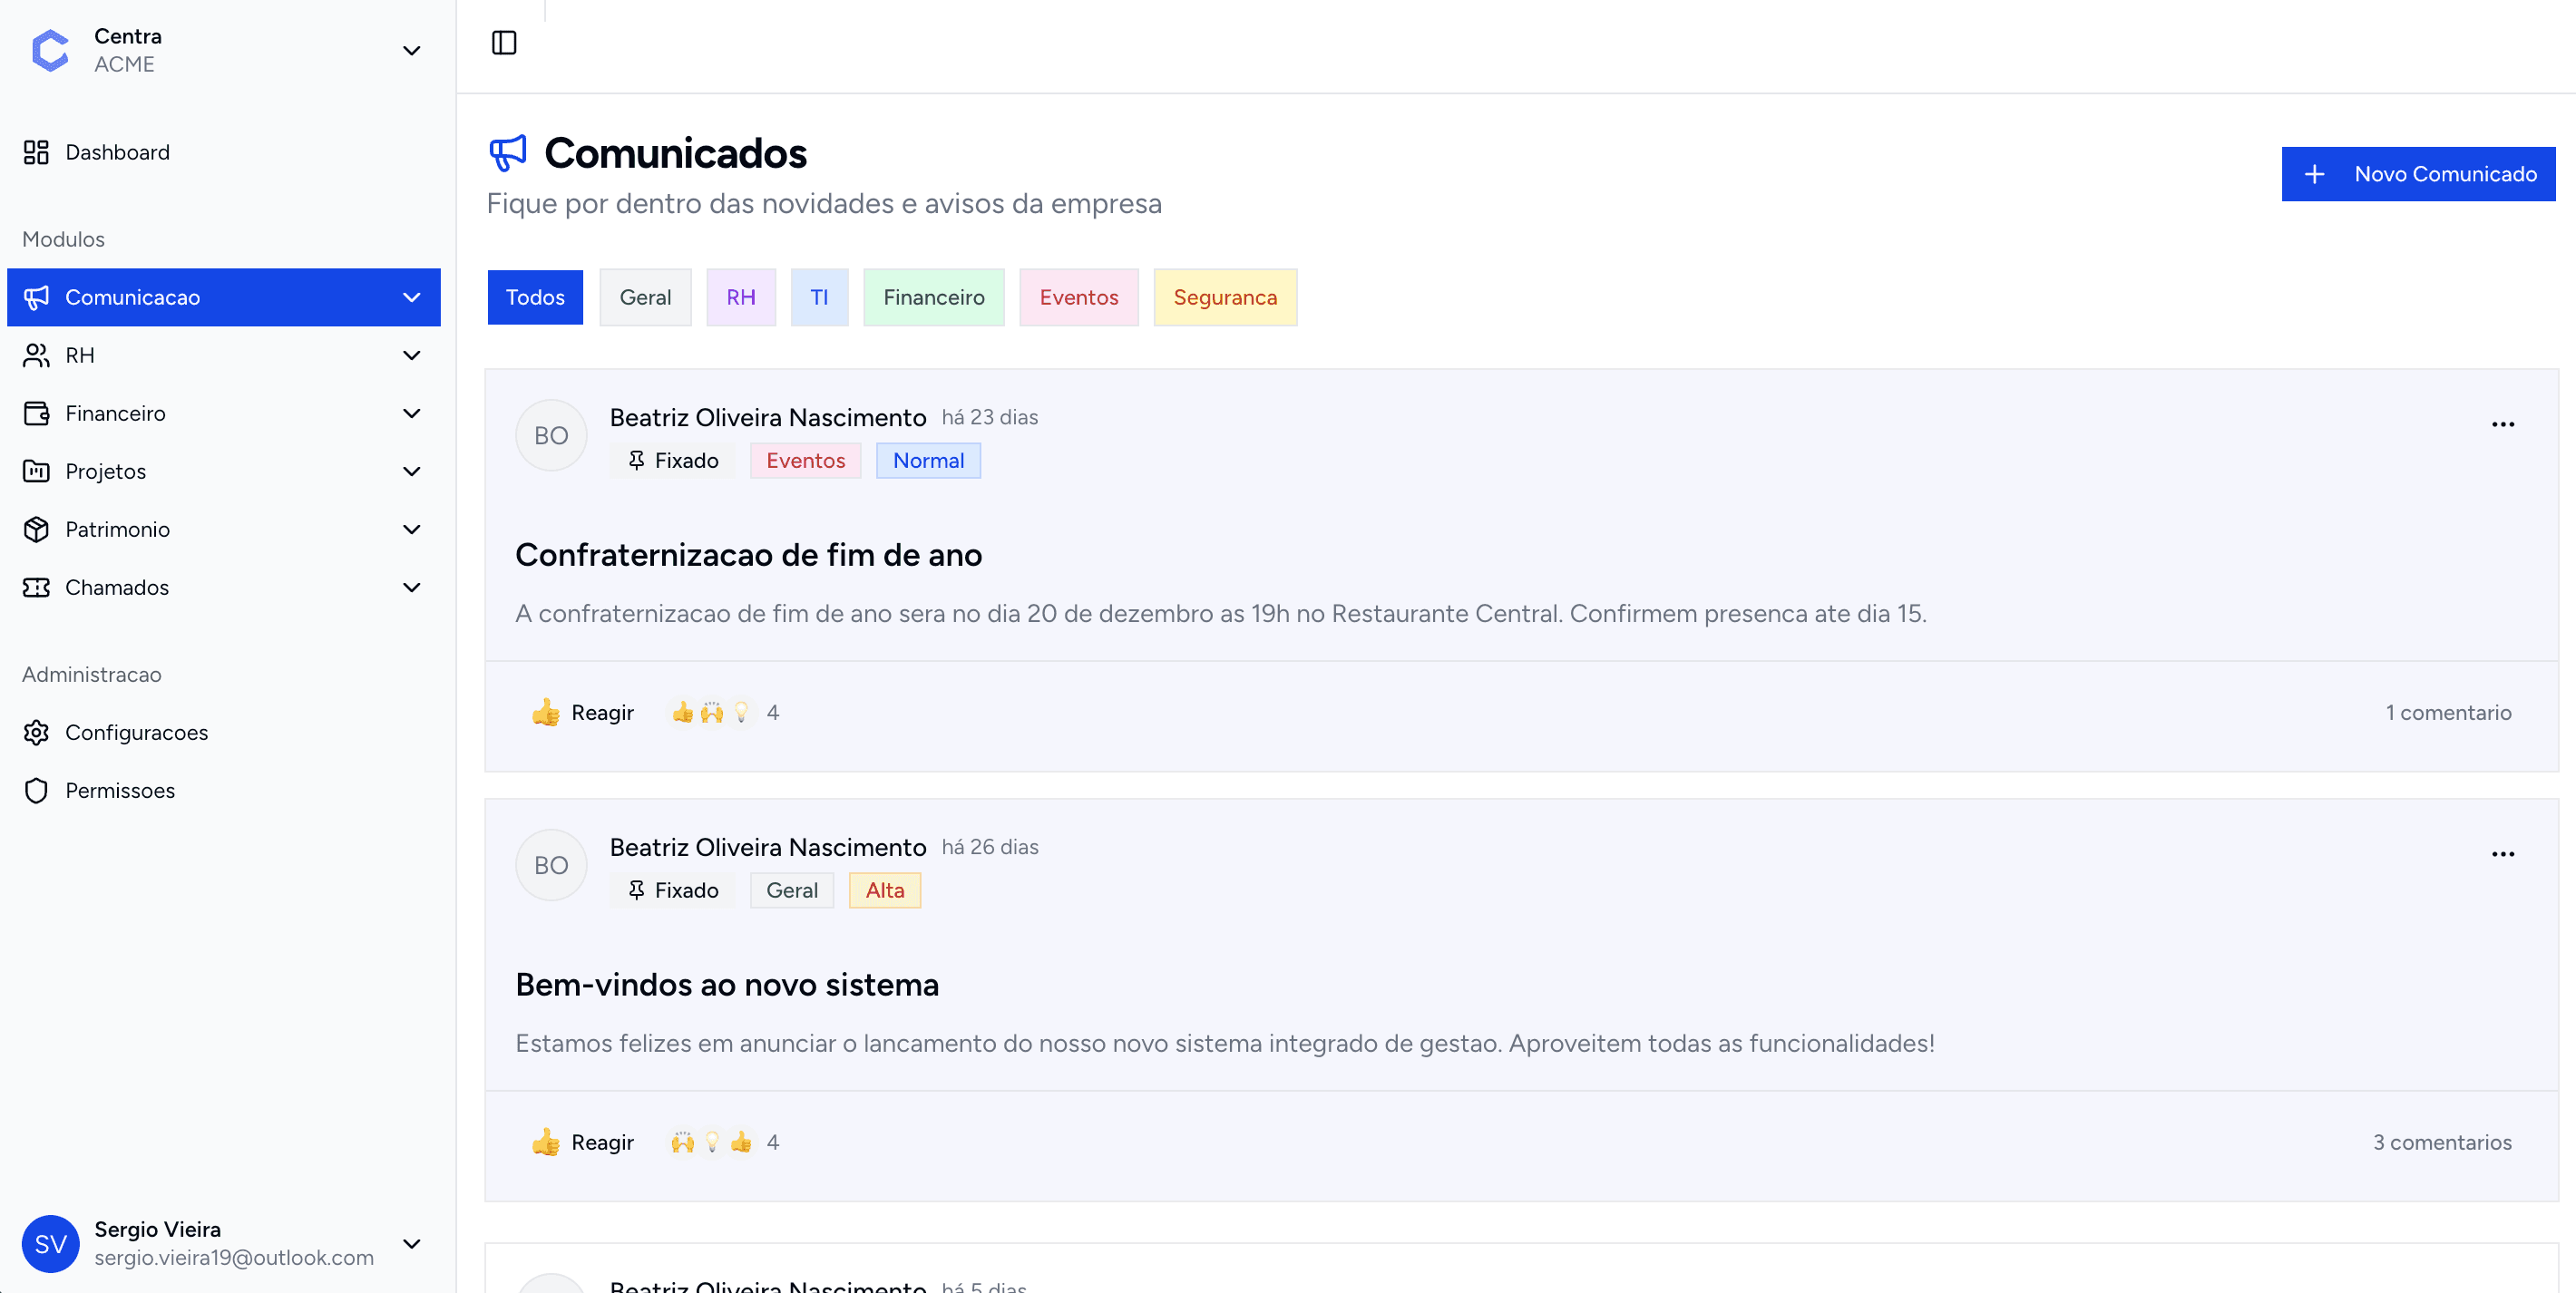Select the Comunicacao megaphone icon
Image resolution: width=2576 pixels, height=1293 pixels.
point(37,297)
